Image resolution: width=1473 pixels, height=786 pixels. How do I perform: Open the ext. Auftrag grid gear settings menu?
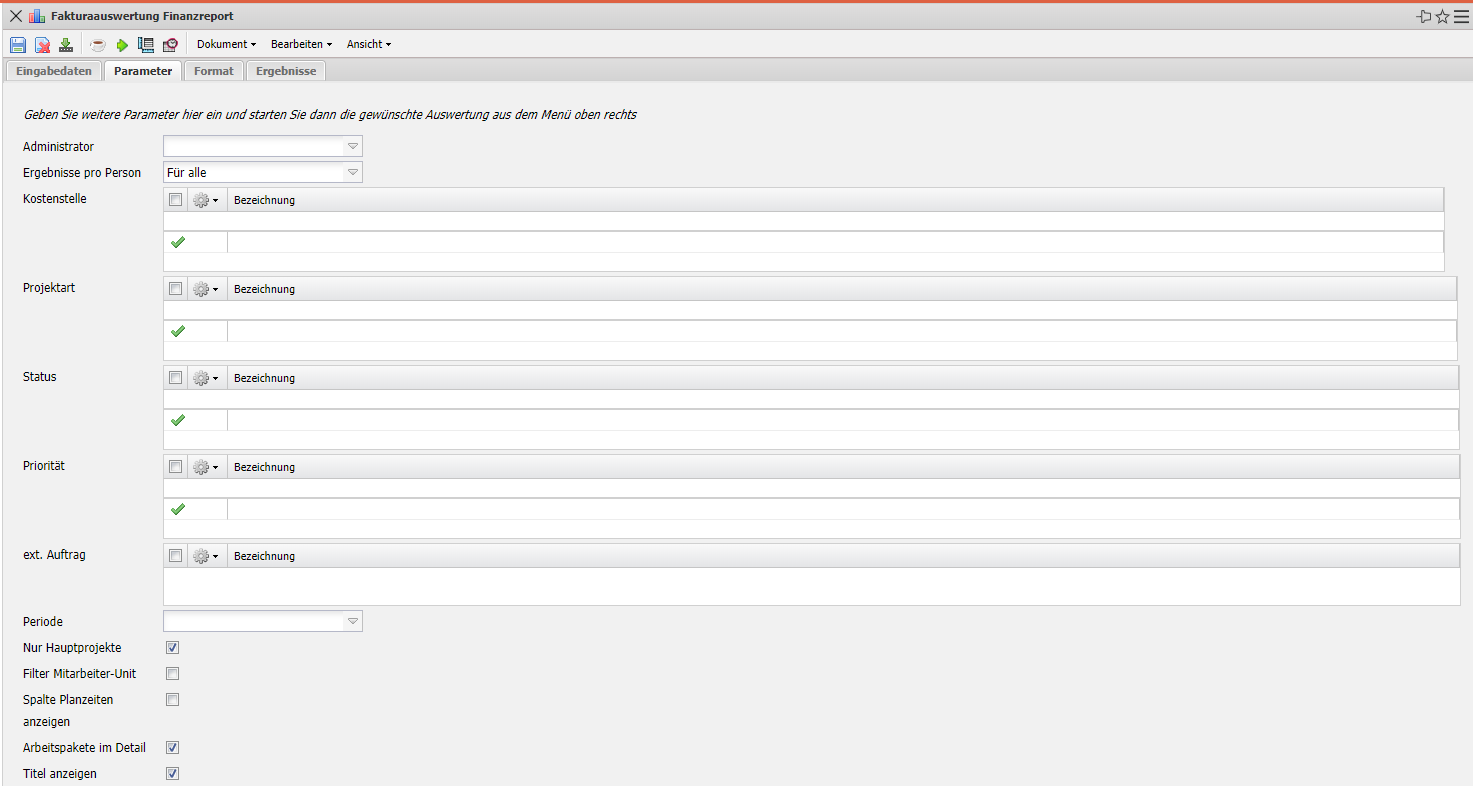[205, 556]
